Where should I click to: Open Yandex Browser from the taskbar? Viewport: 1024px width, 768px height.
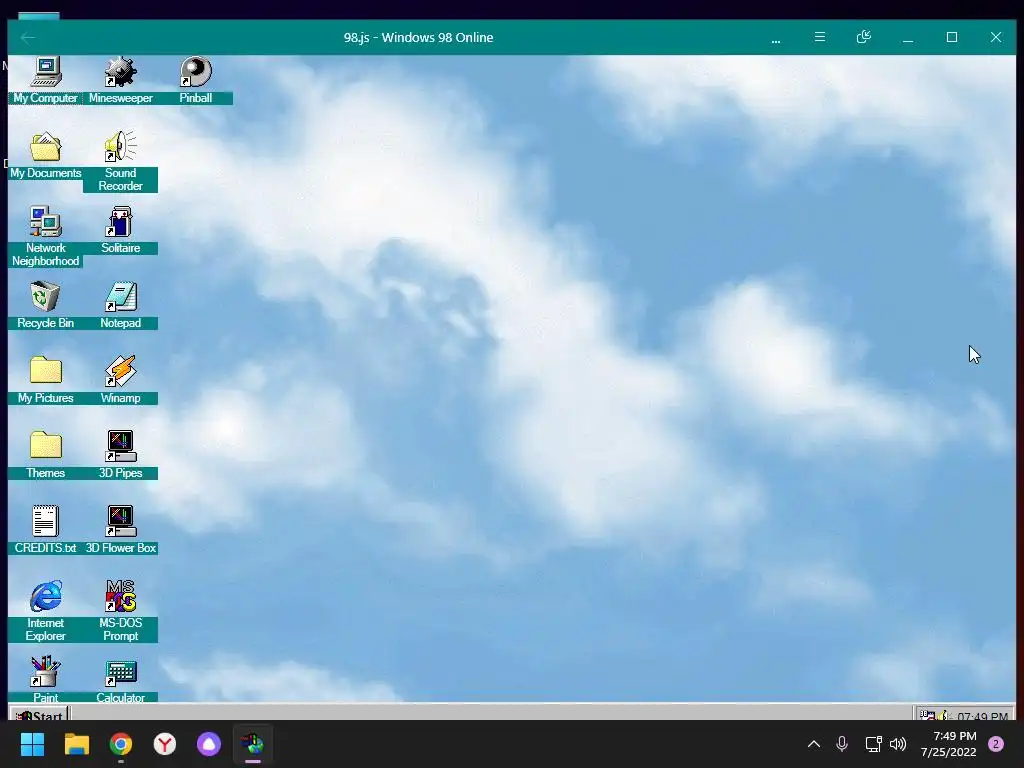click(x=165, y=744)
